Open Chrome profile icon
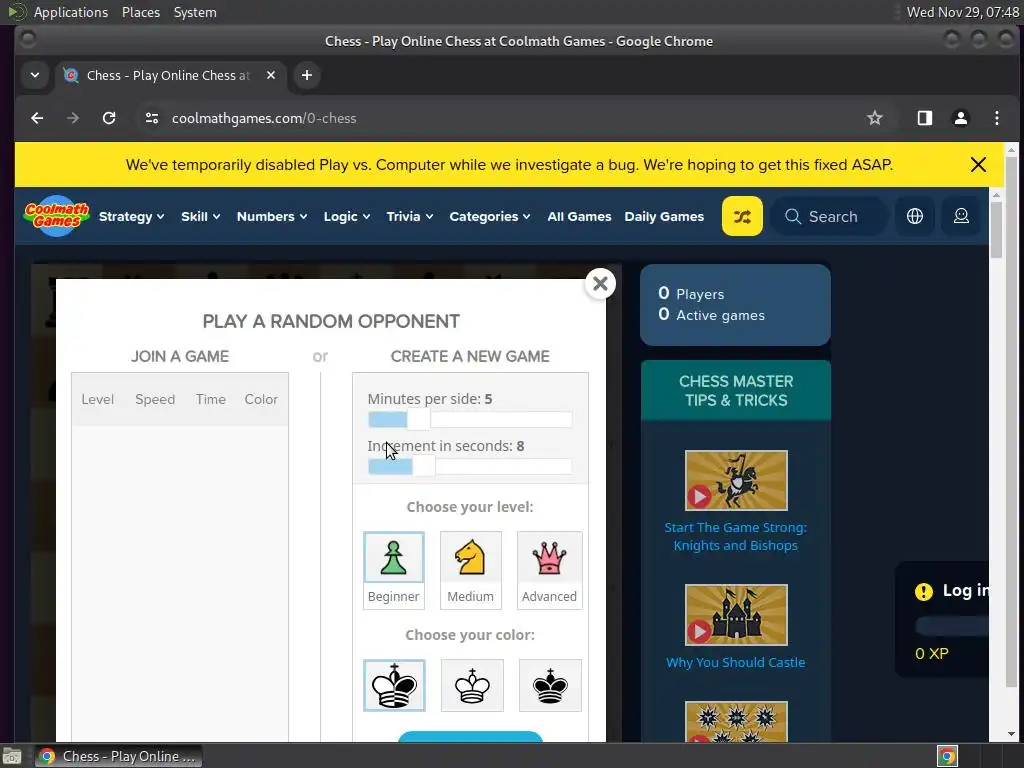1024x768 pixels. tap(961, 118)
